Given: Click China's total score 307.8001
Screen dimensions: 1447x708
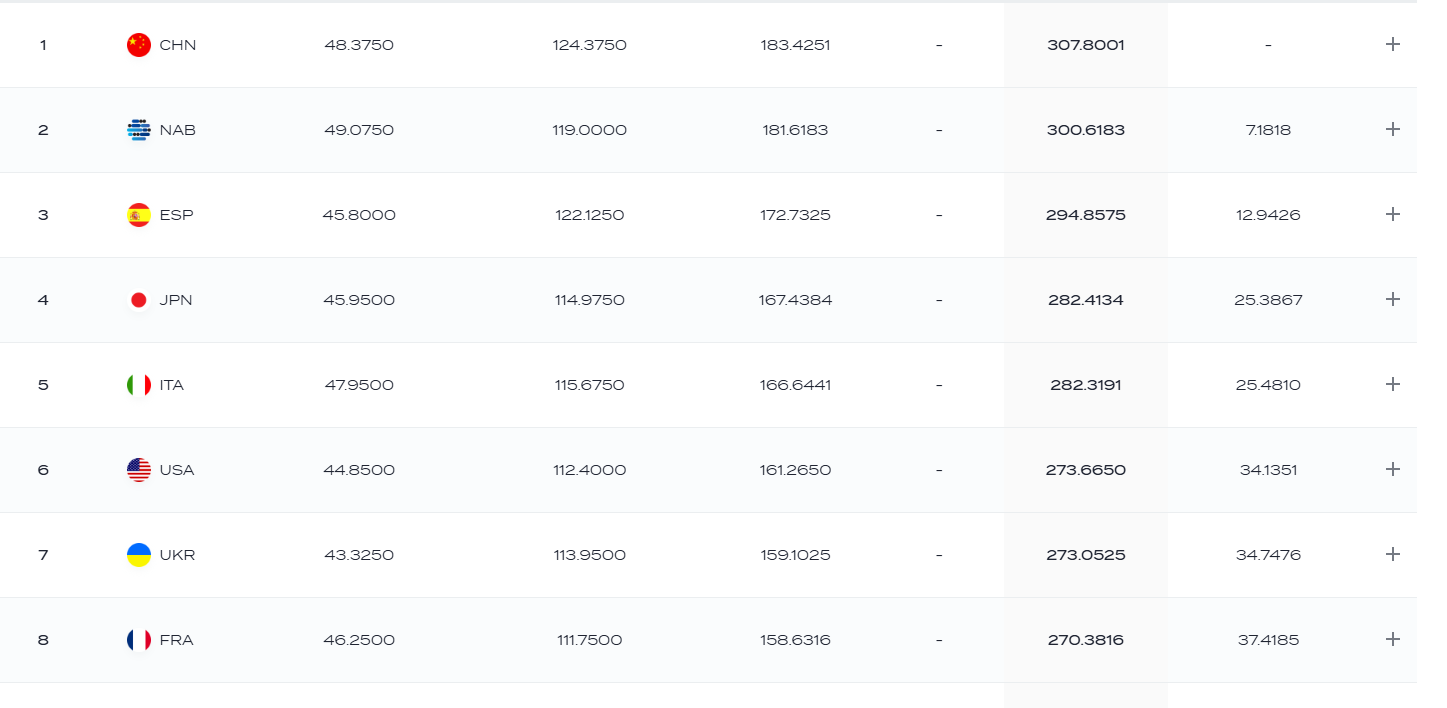Looking at the screenshot, I should (x=1086, y=45).
